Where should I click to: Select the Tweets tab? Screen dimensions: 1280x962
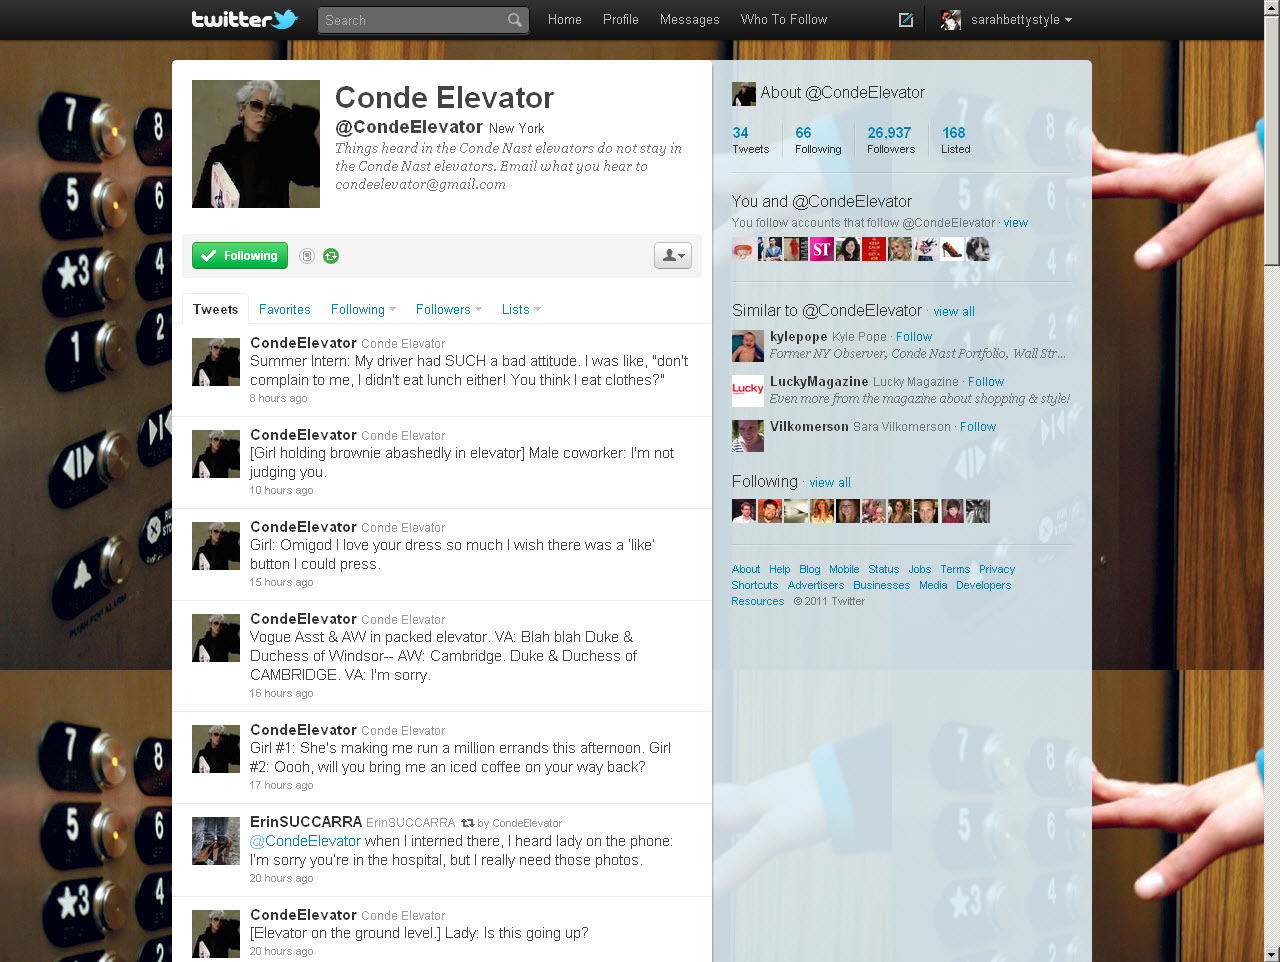[216, 309]
